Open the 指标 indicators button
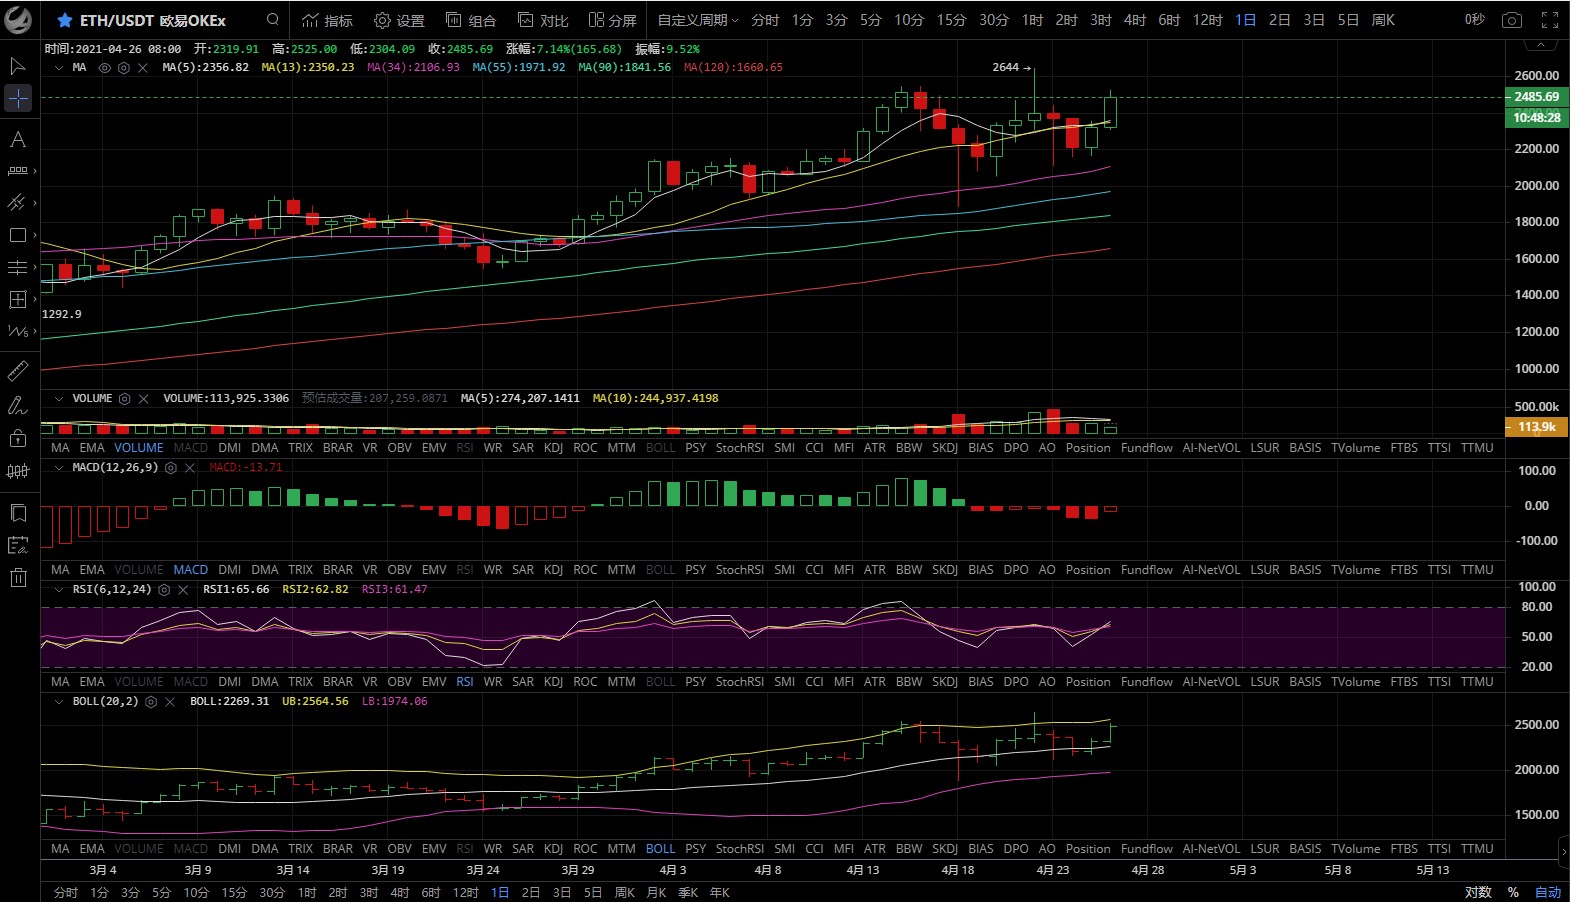Screen dimensions: 1570x902 click(328, 20)
